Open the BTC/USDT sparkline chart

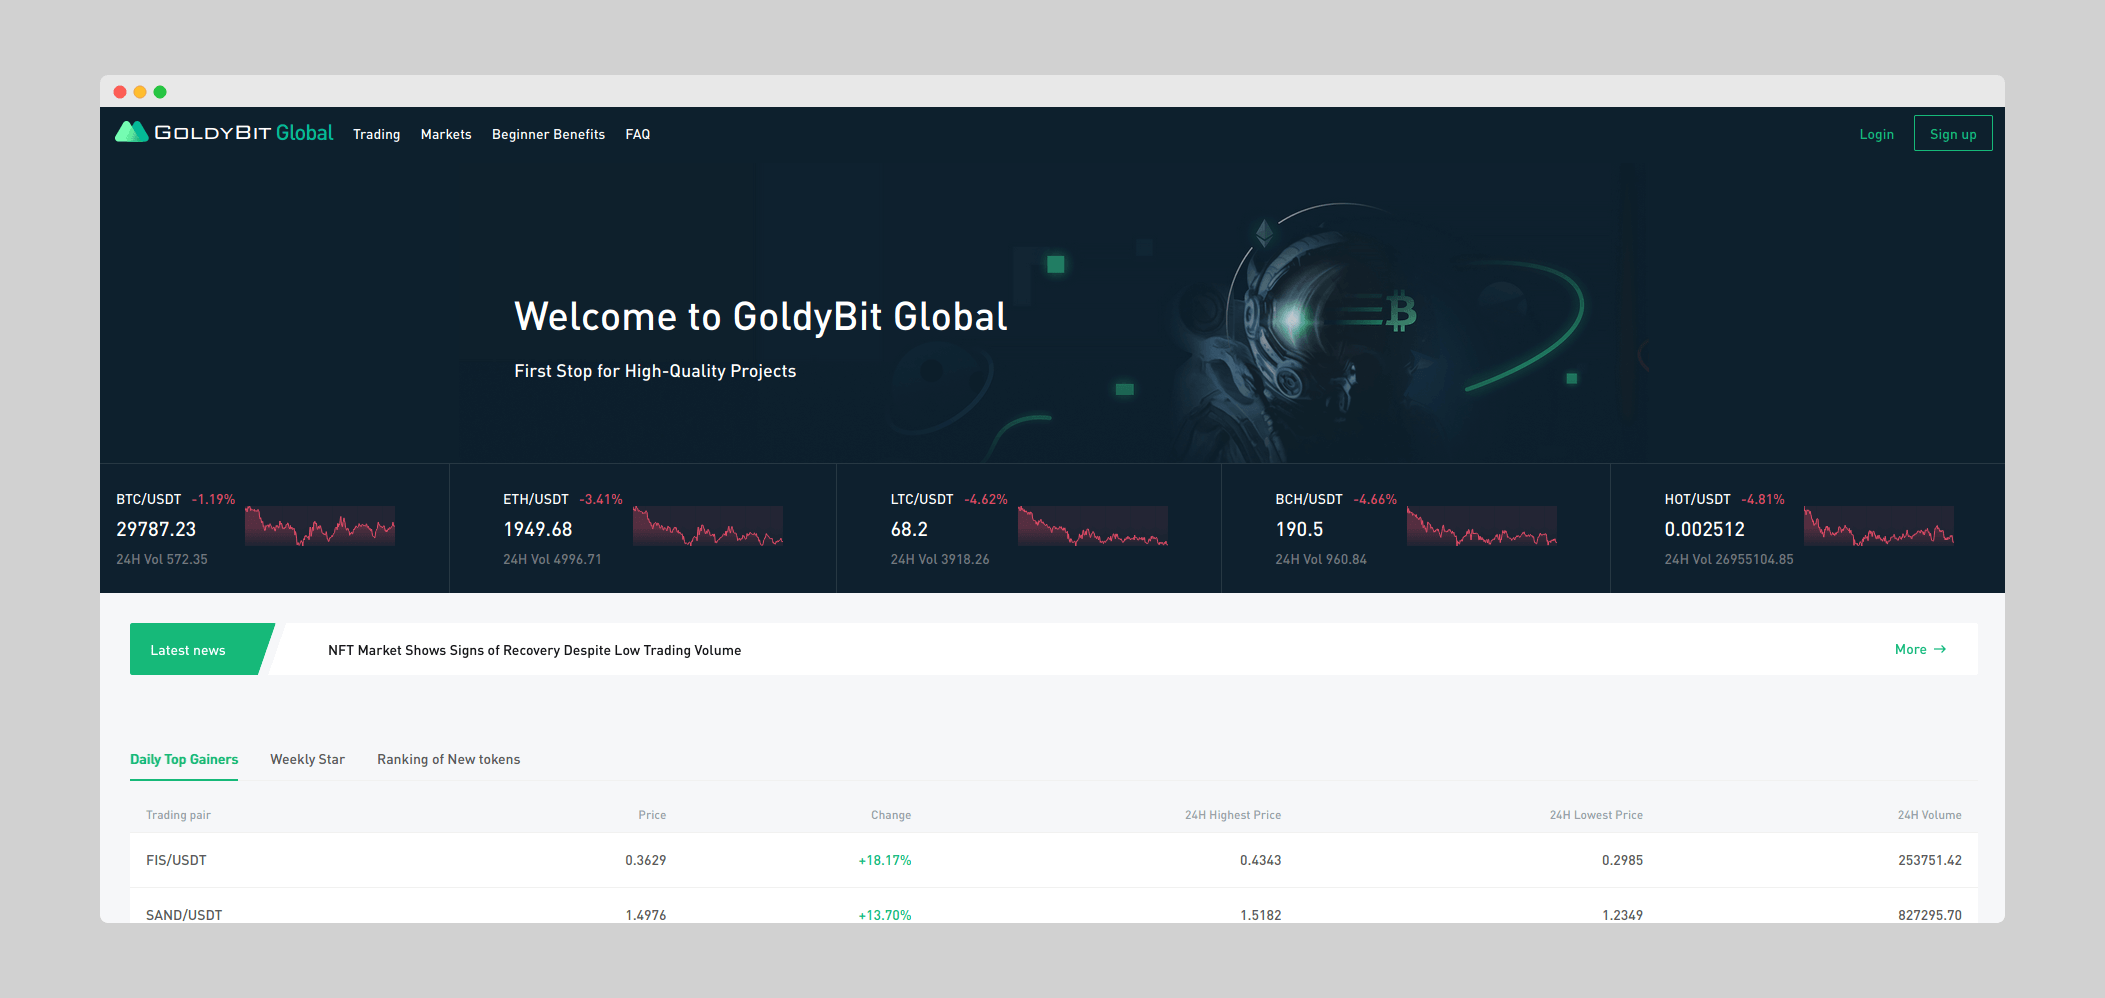[320, 526]
